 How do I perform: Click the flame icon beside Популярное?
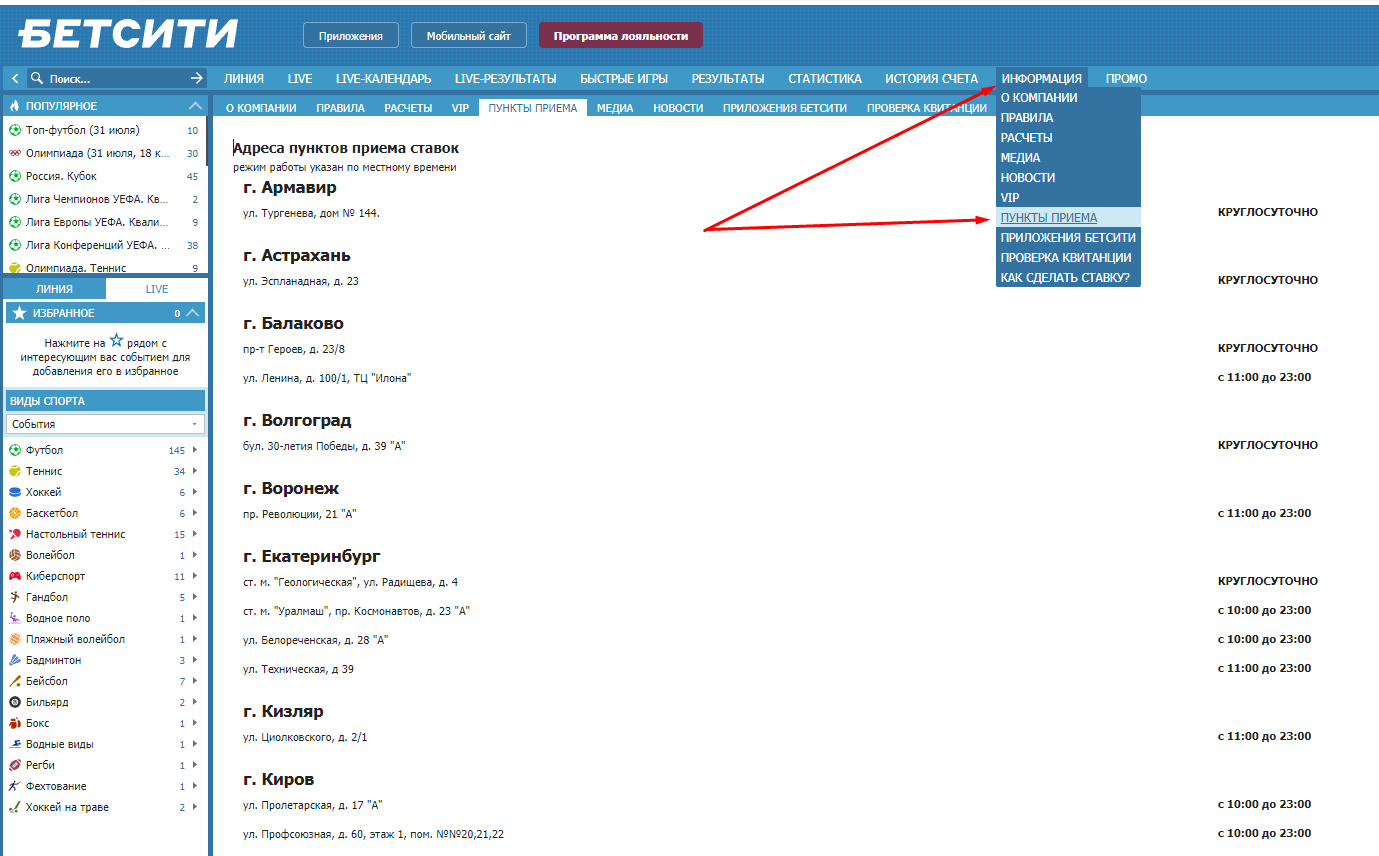click(15, 105)
